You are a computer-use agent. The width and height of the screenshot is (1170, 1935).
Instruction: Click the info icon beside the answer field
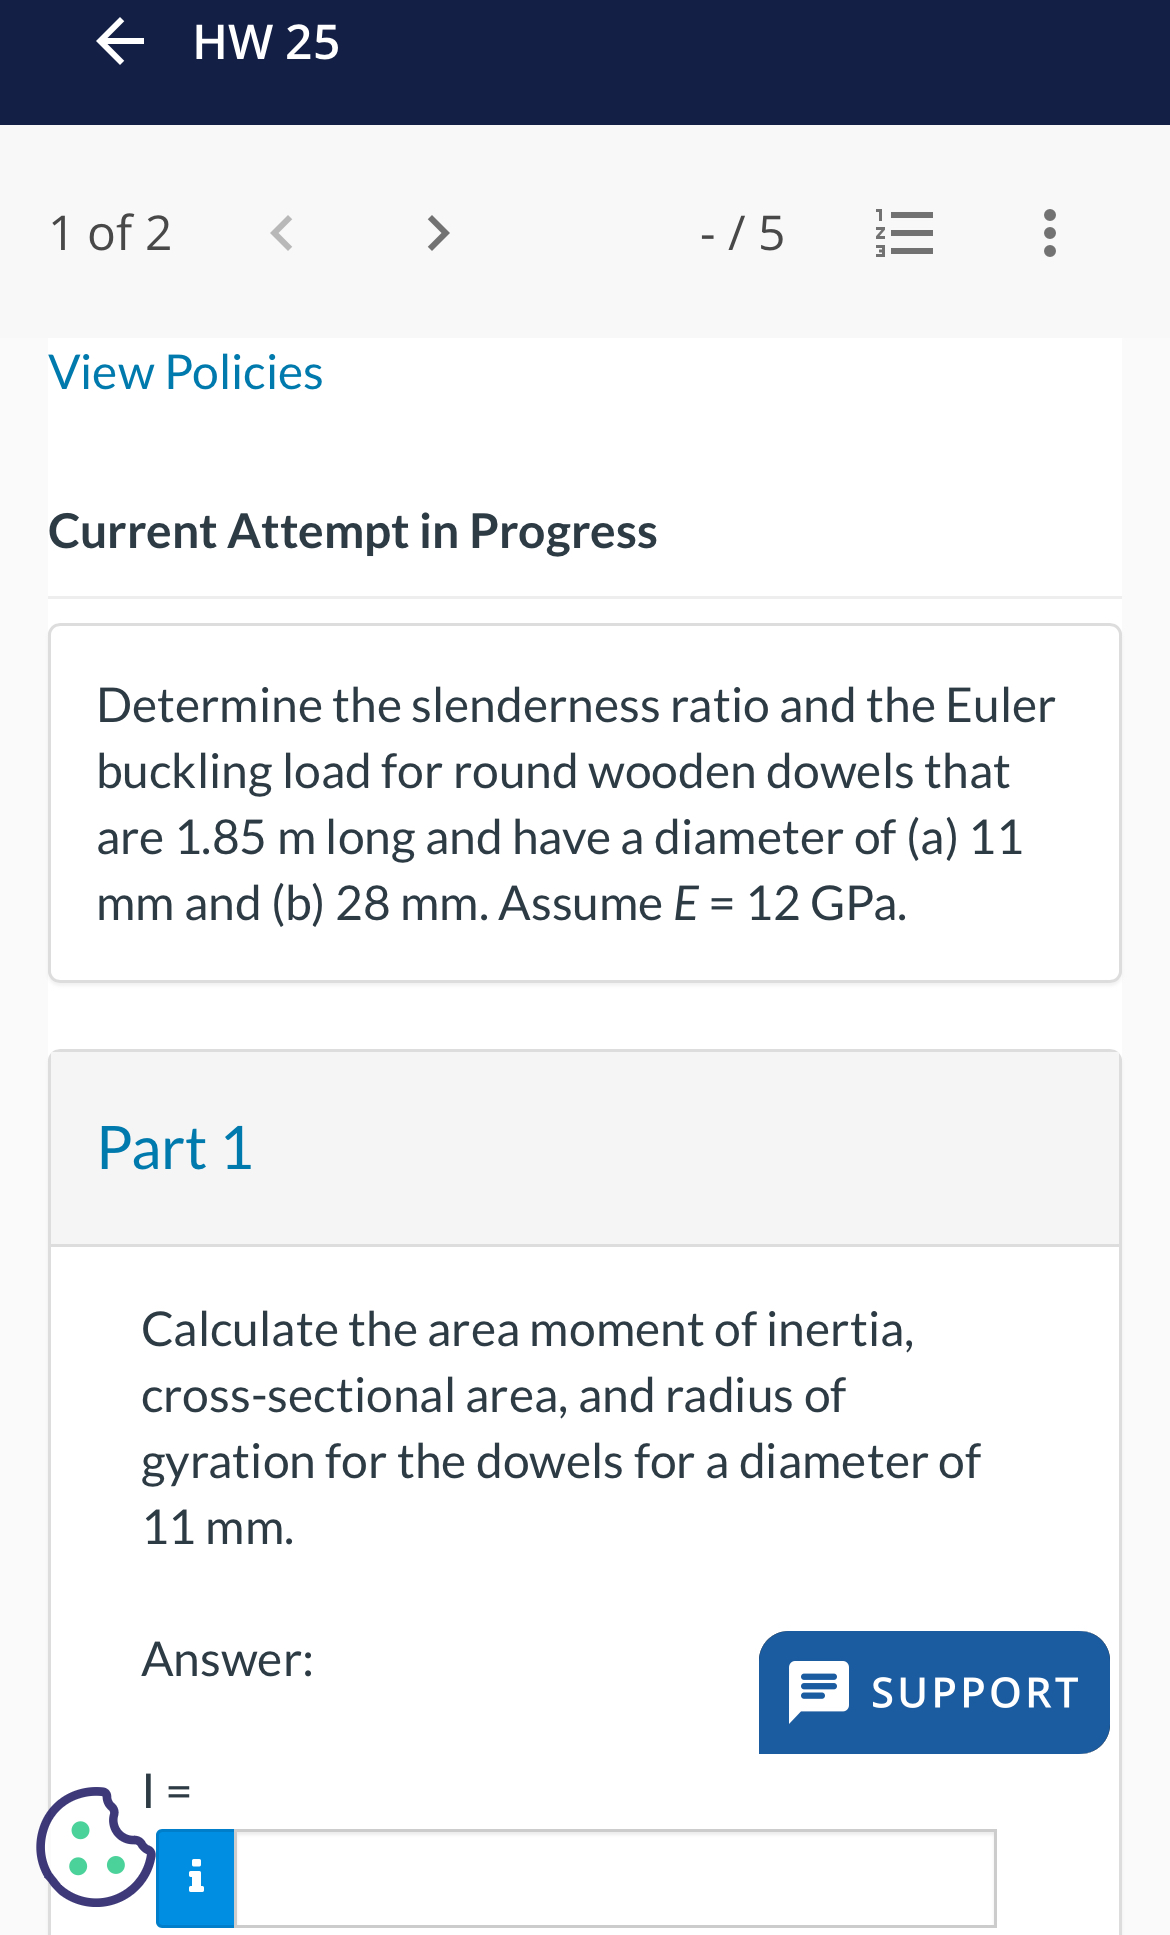pyautogui.click(x=195, y=1878)
